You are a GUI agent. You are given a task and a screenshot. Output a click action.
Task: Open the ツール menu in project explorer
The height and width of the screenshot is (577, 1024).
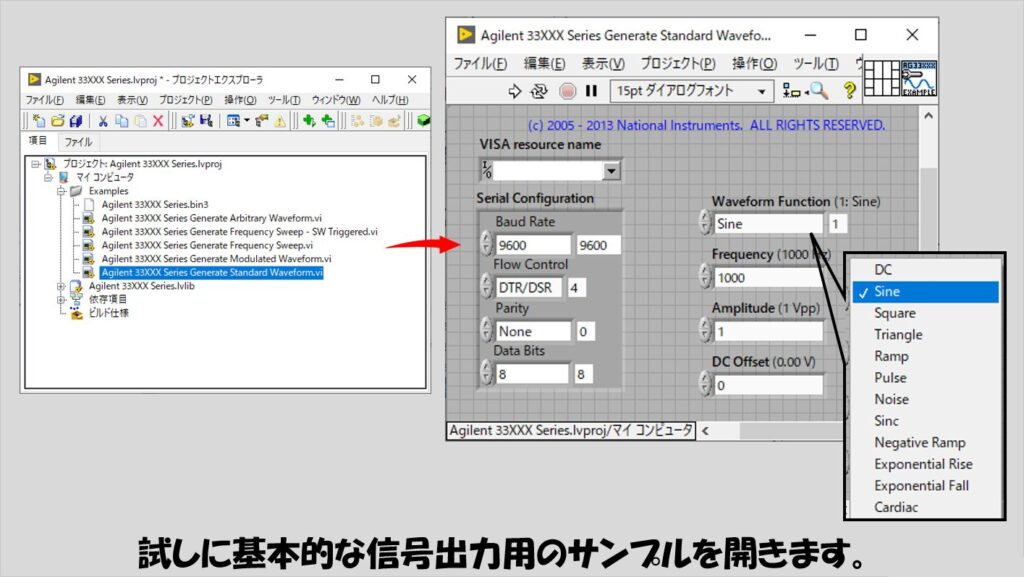tap(284, 100)
